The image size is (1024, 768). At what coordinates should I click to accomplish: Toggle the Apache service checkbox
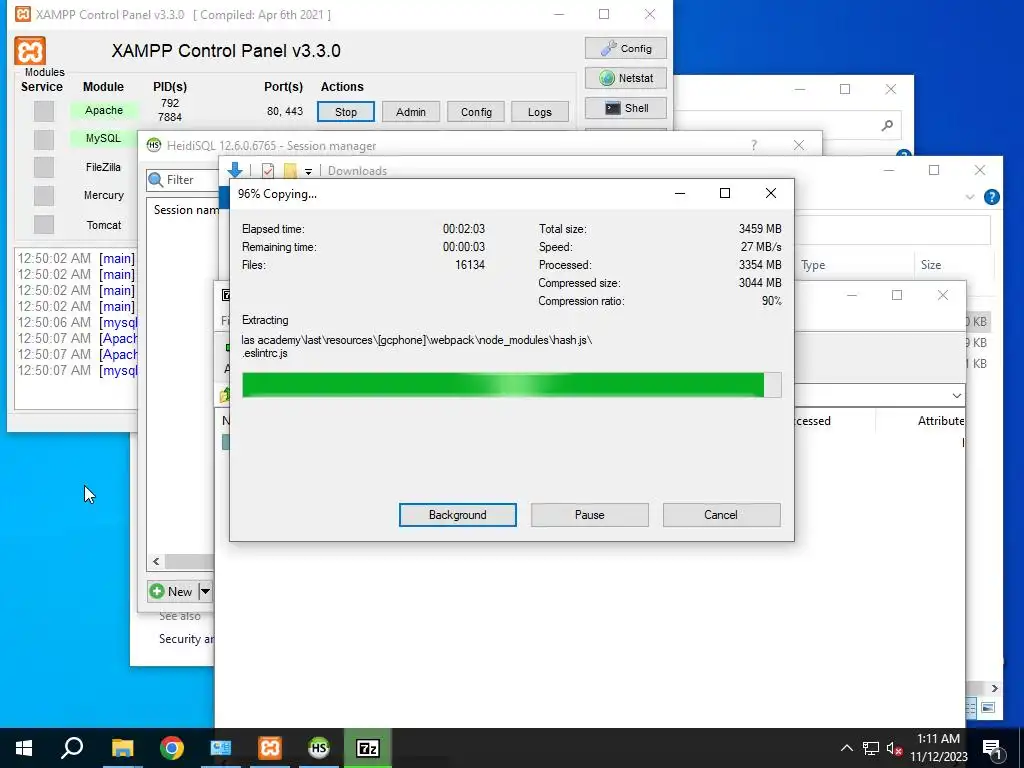click(44, 111)
